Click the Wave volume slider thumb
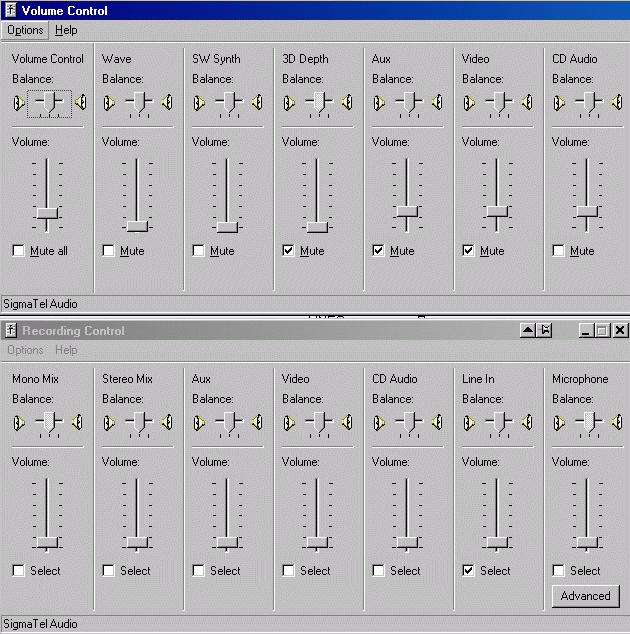630x634 pixels. coord(137,226)
